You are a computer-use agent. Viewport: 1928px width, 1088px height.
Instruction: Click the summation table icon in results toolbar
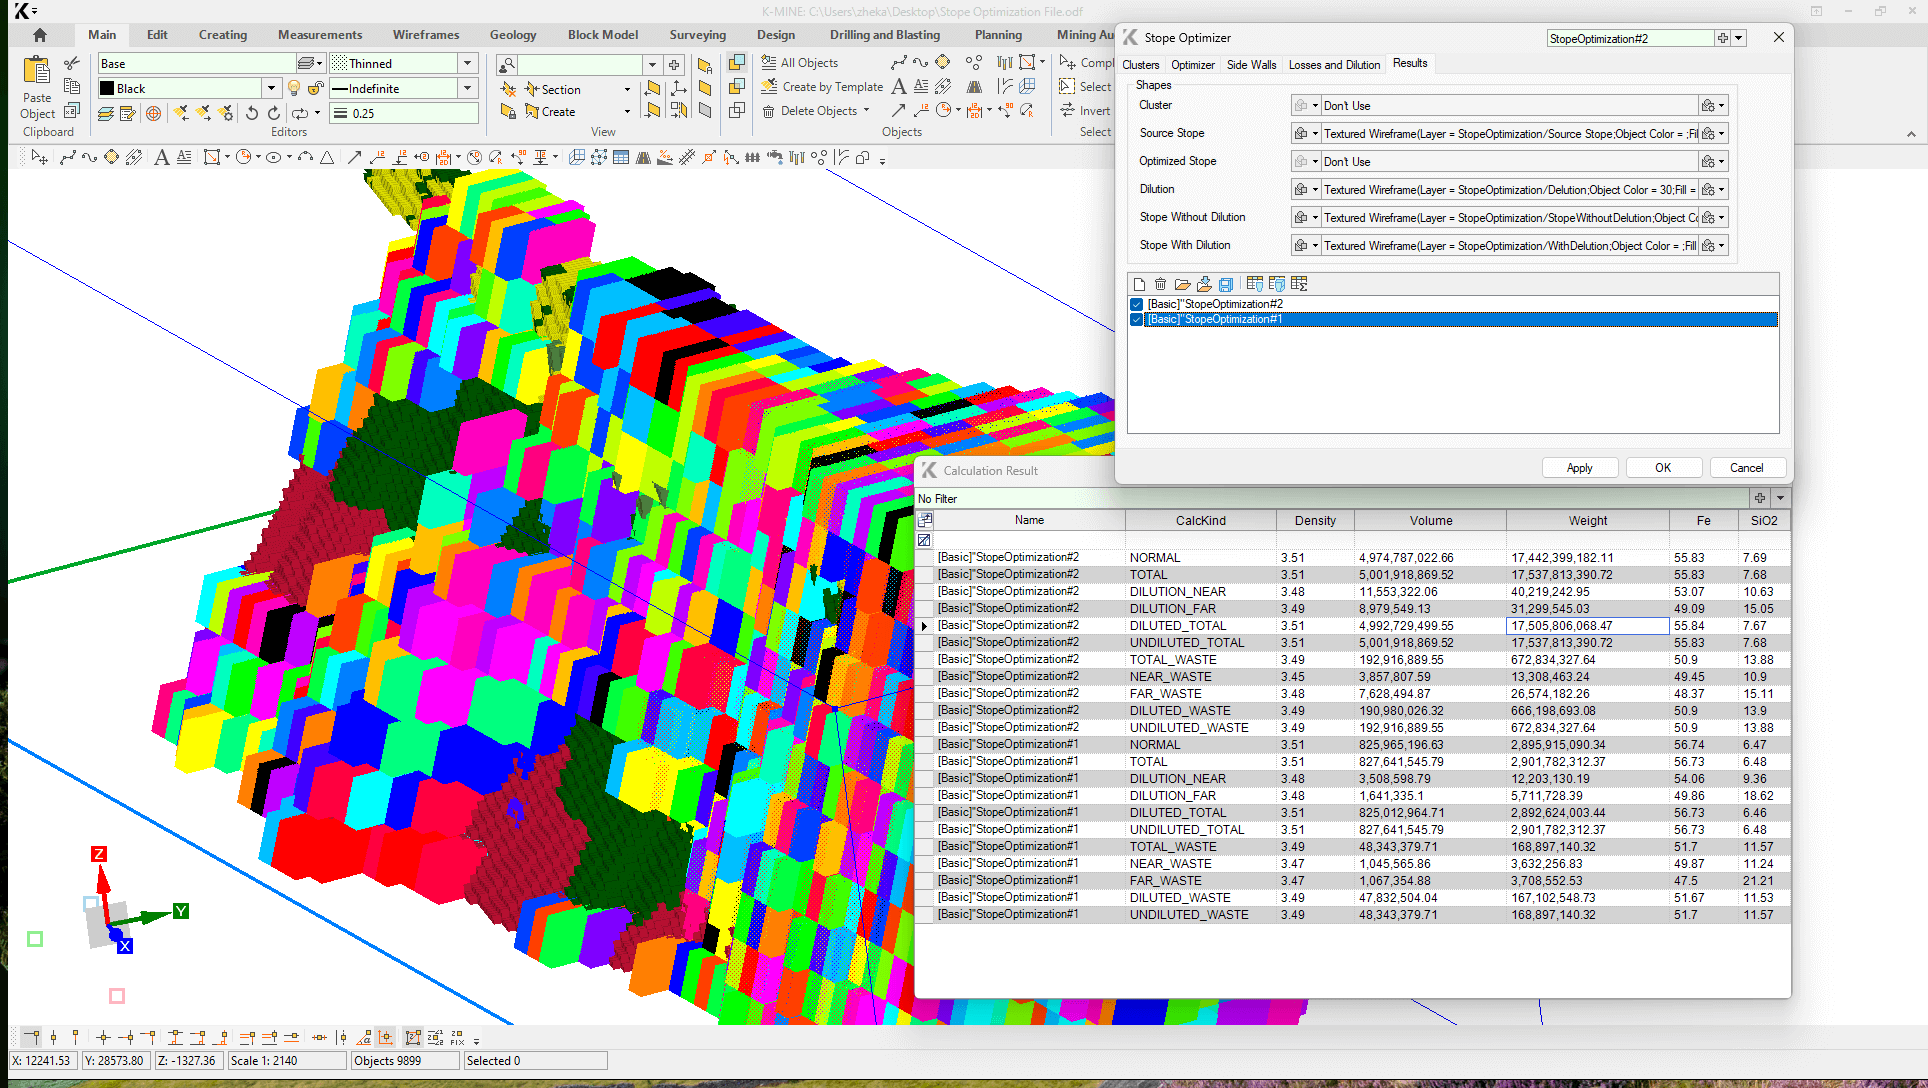[x=1299, y=284]
